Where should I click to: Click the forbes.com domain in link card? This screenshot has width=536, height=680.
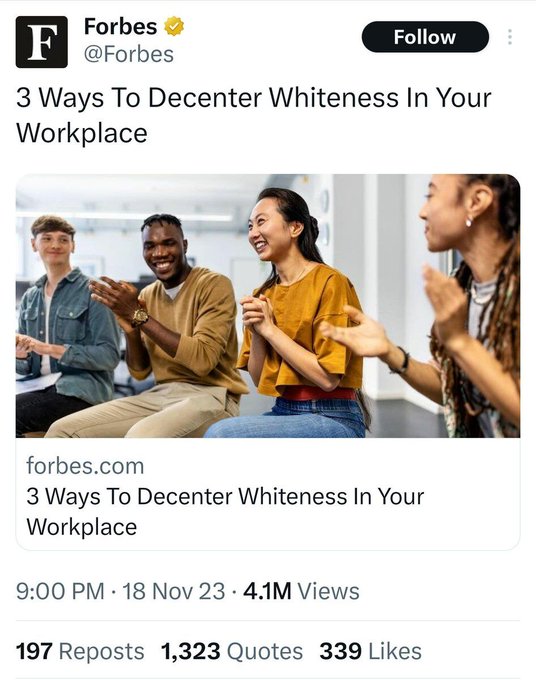point(85,466)
